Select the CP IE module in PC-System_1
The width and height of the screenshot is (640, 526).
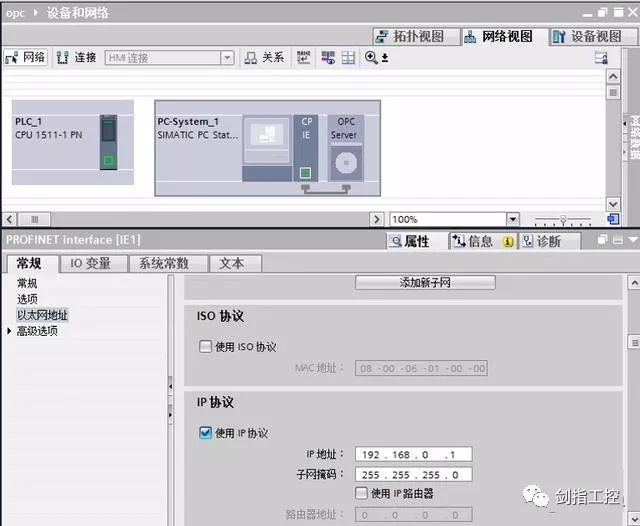click(306, 148)
